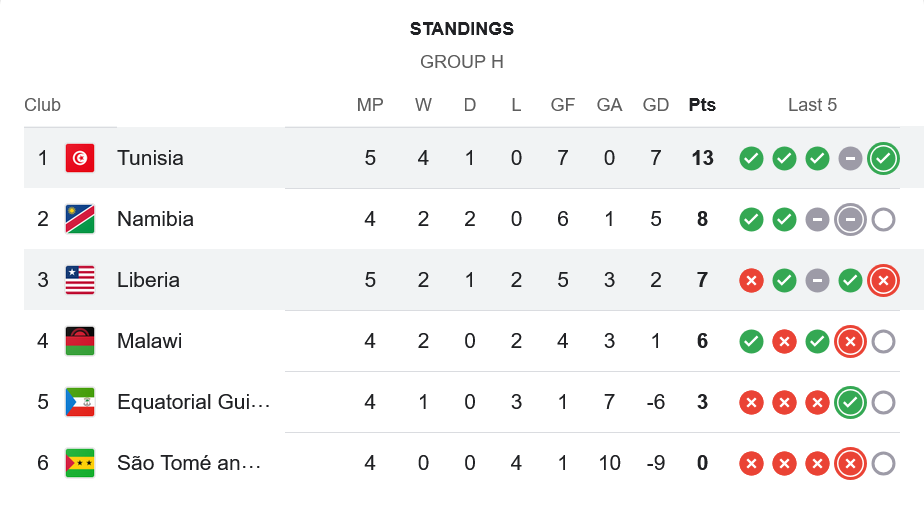
Task: Click the Equatorial Guinea flag icon
Action: [x=80, y=402]
